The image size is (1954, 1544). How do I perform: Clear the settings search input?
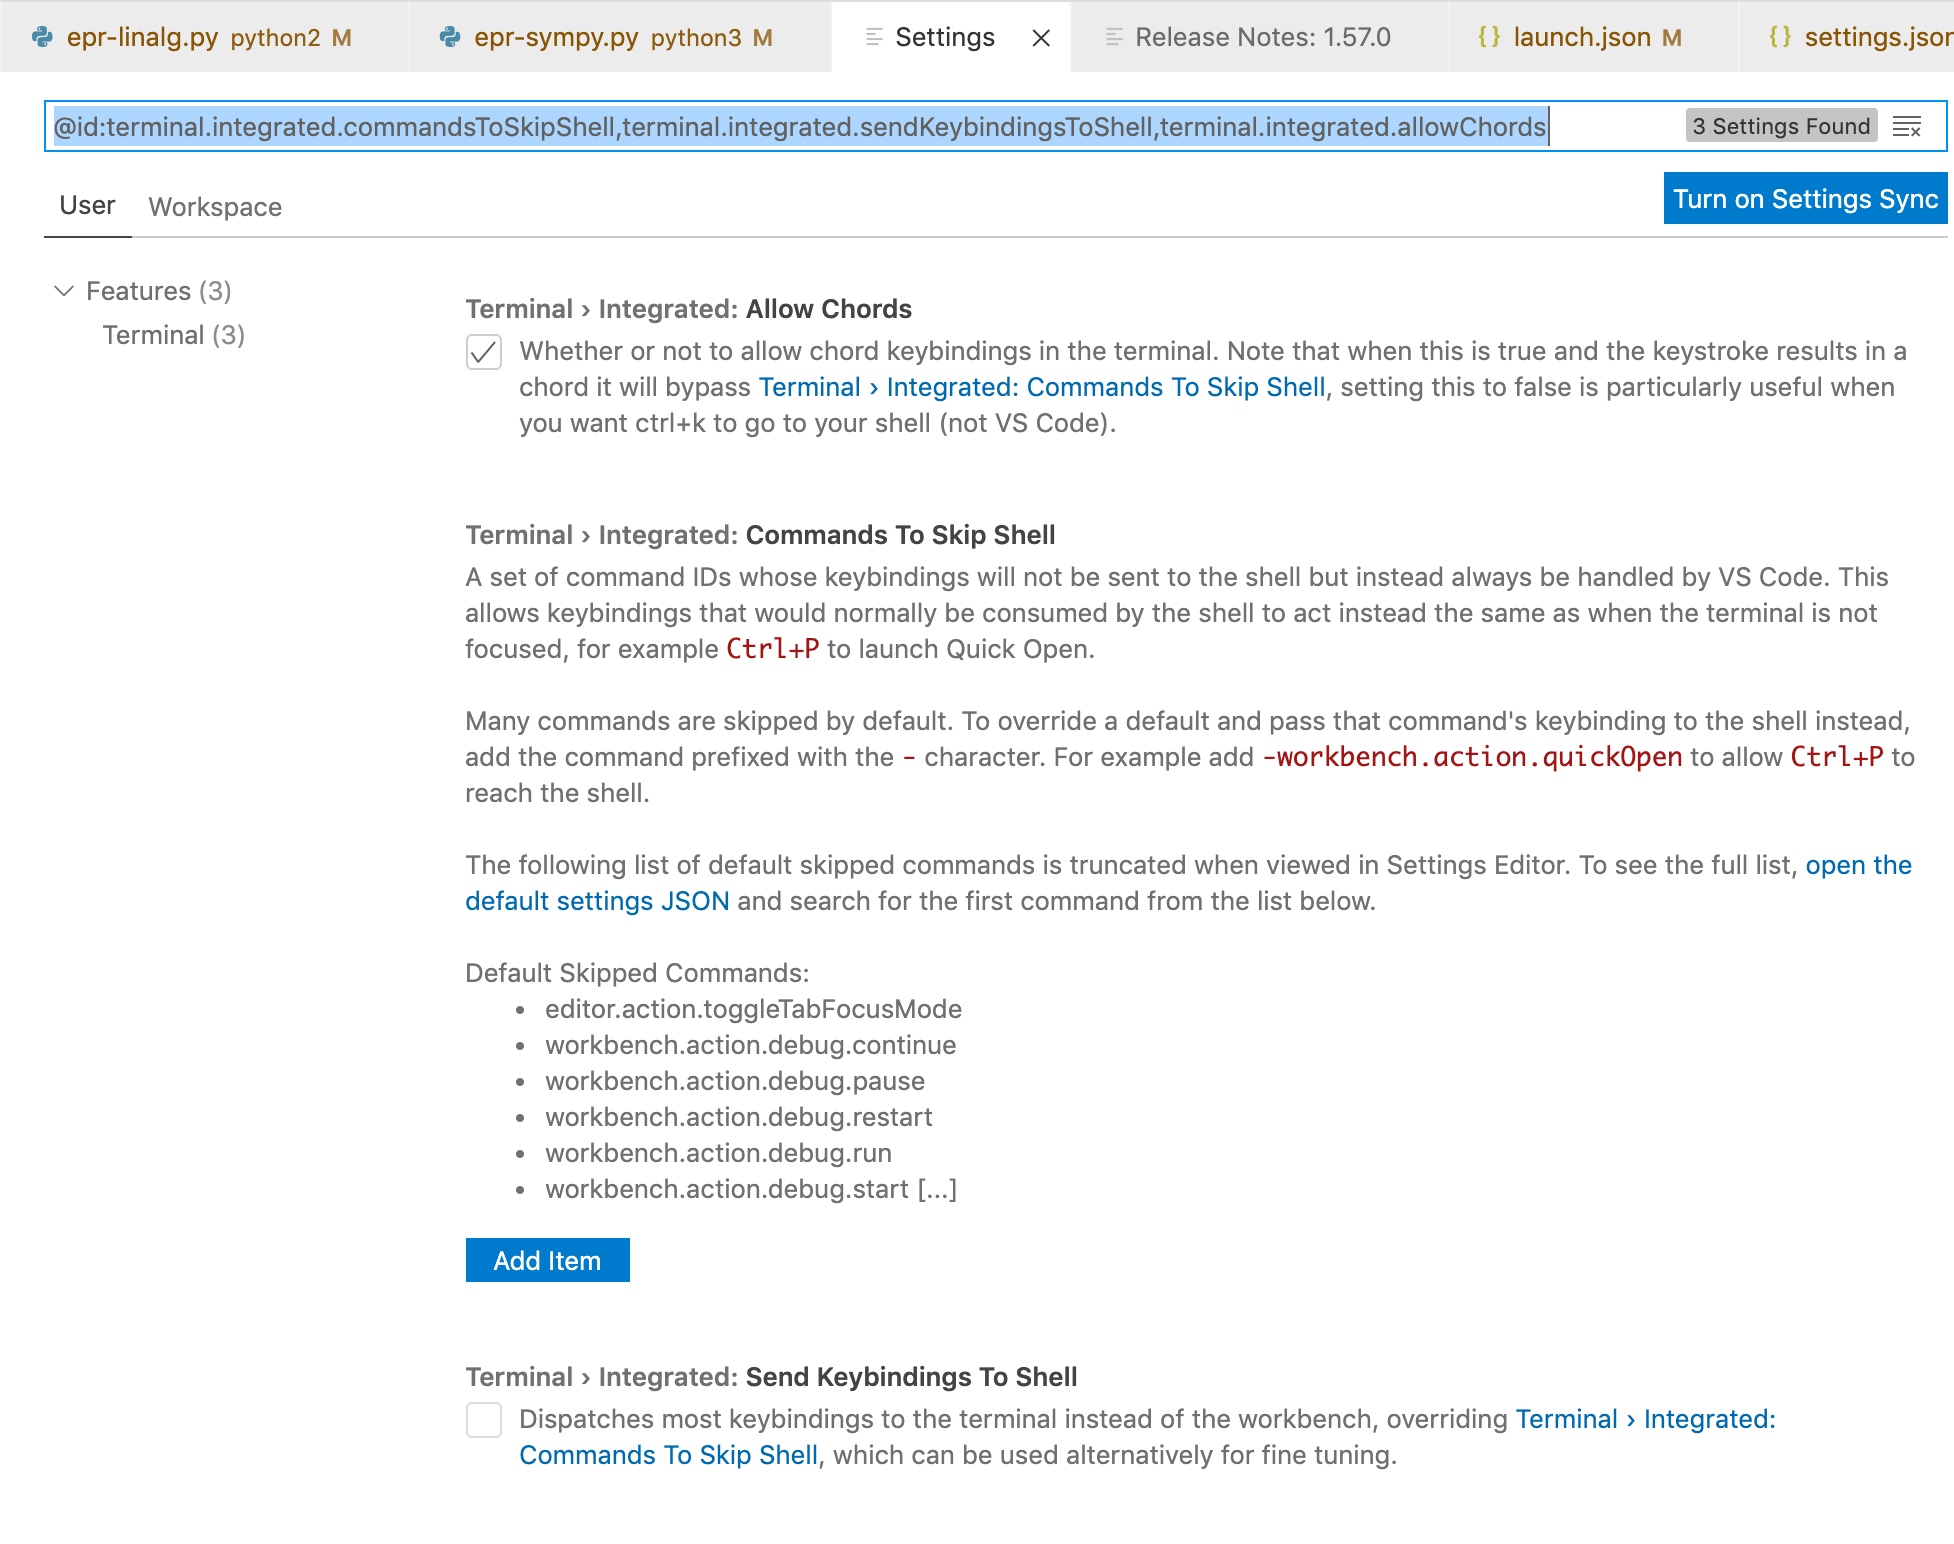(x=1907, y=127)
